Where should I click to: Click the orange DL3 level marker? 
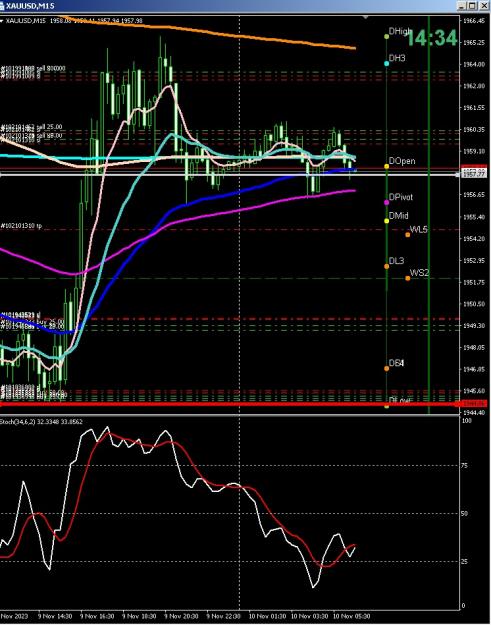pyautogui.click(x=386, y=266)
